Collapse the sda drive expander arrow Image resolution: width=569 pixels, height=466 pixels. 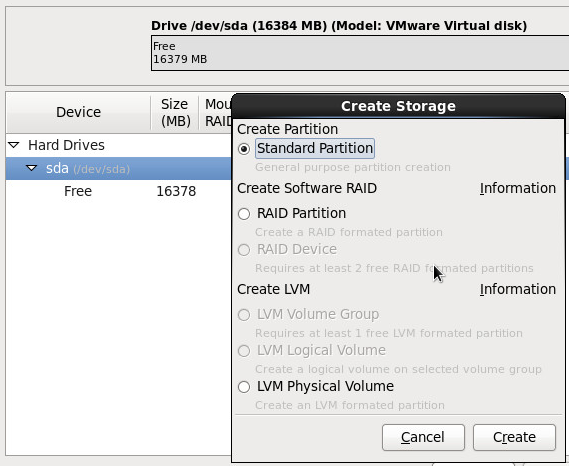[x=32, y=168]
